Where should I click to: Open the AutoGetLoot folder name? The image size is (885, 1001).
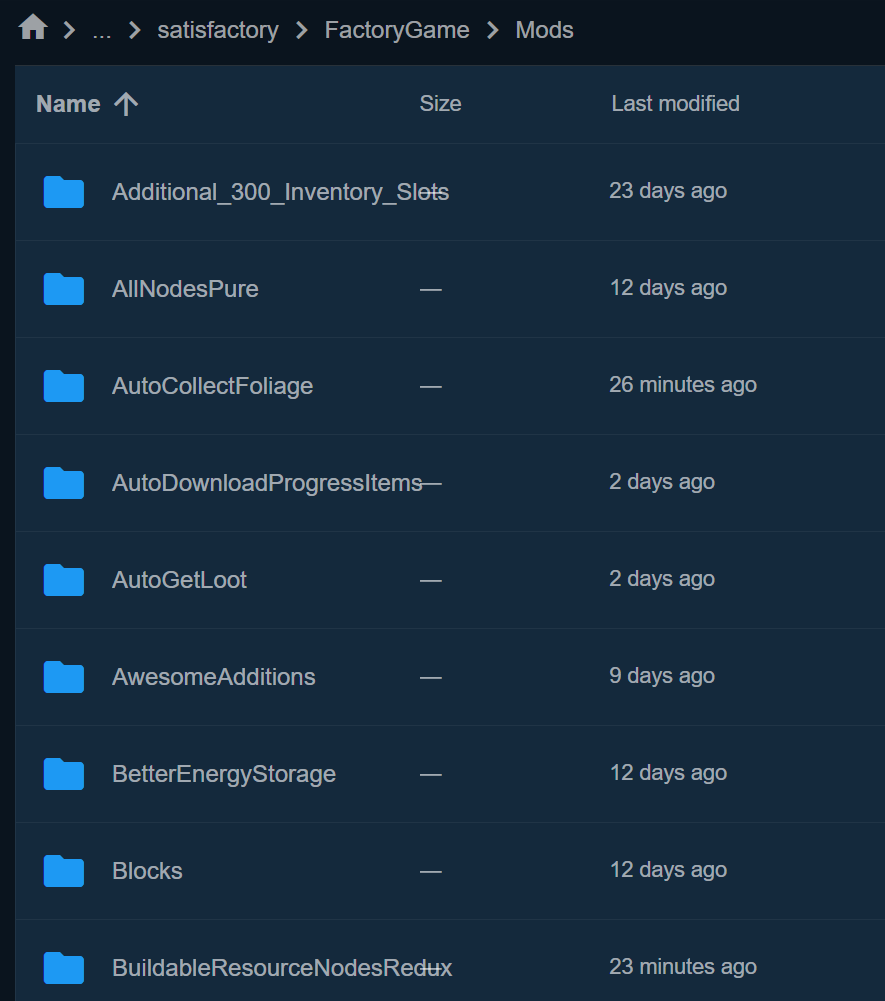coord(179,580)
